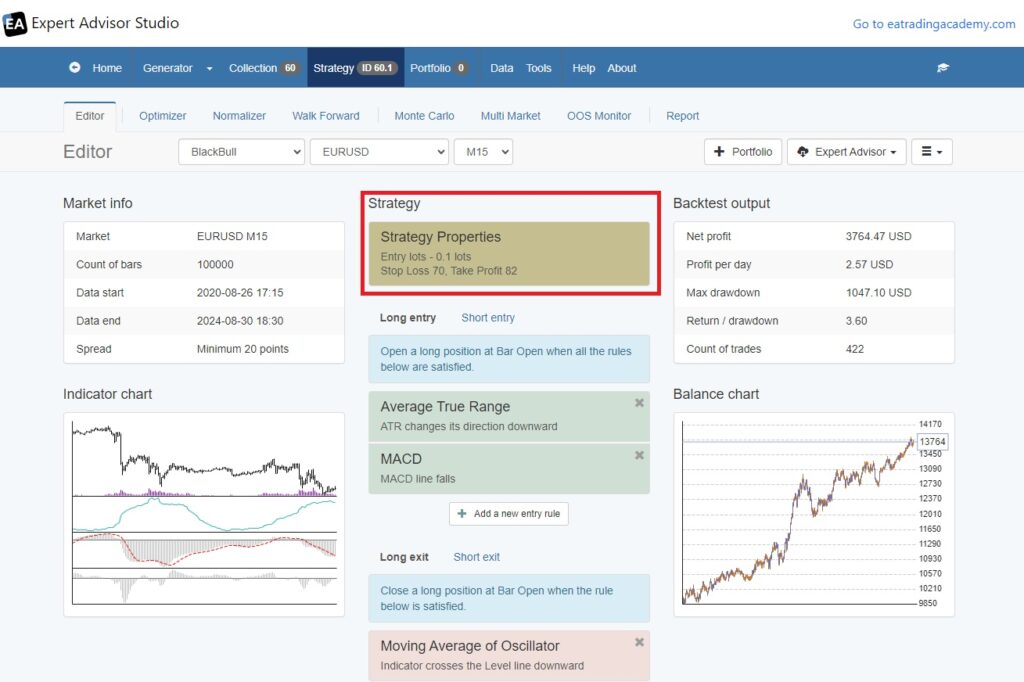Switch to the Monte Carlo tab
Screen dimensions: 1024x682
[x=424, y=116]
